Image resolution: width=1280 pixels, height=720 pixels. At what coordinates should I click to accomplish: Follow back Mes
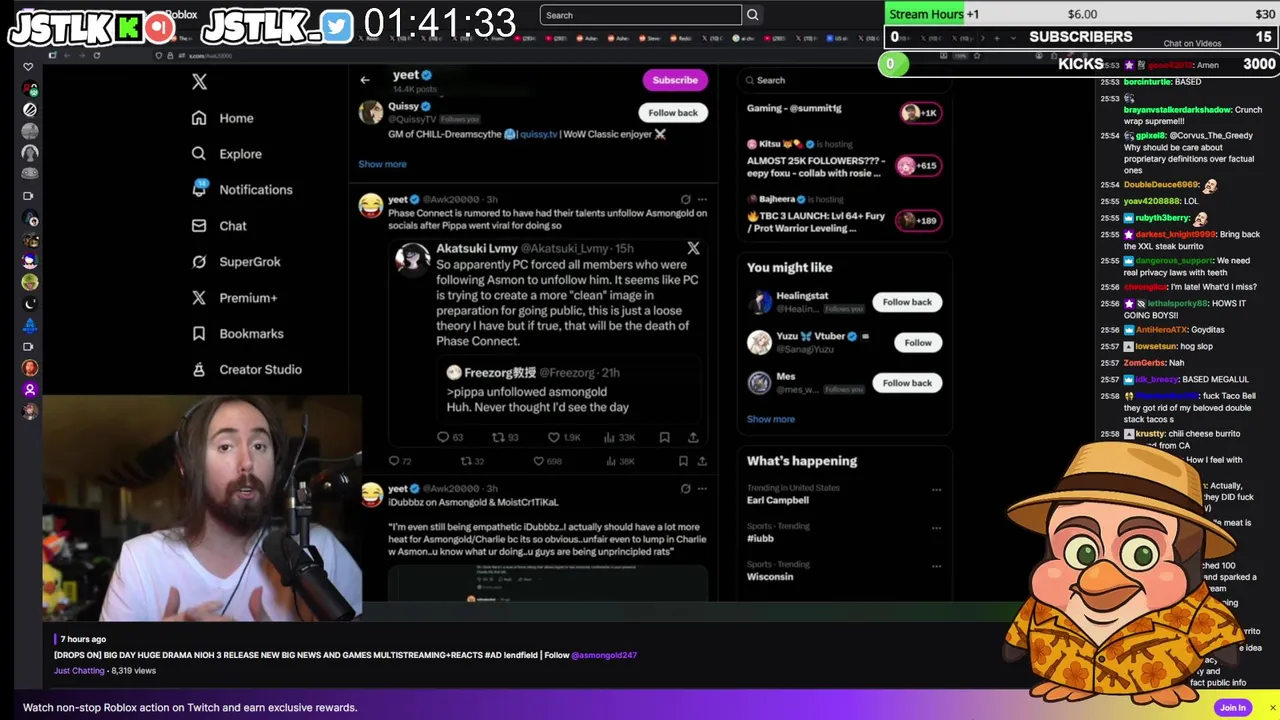[907, 383]
